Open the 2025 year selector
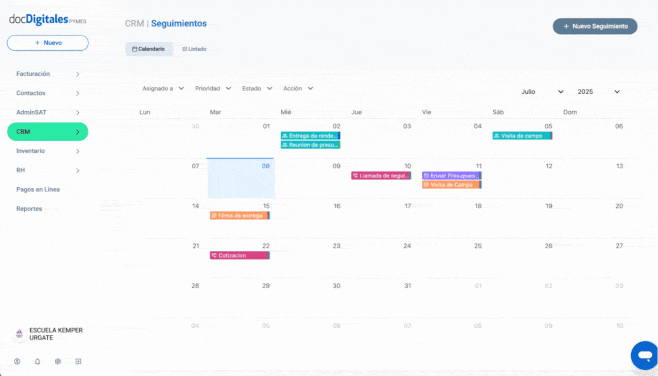The image size is (658, 376). 598,91
